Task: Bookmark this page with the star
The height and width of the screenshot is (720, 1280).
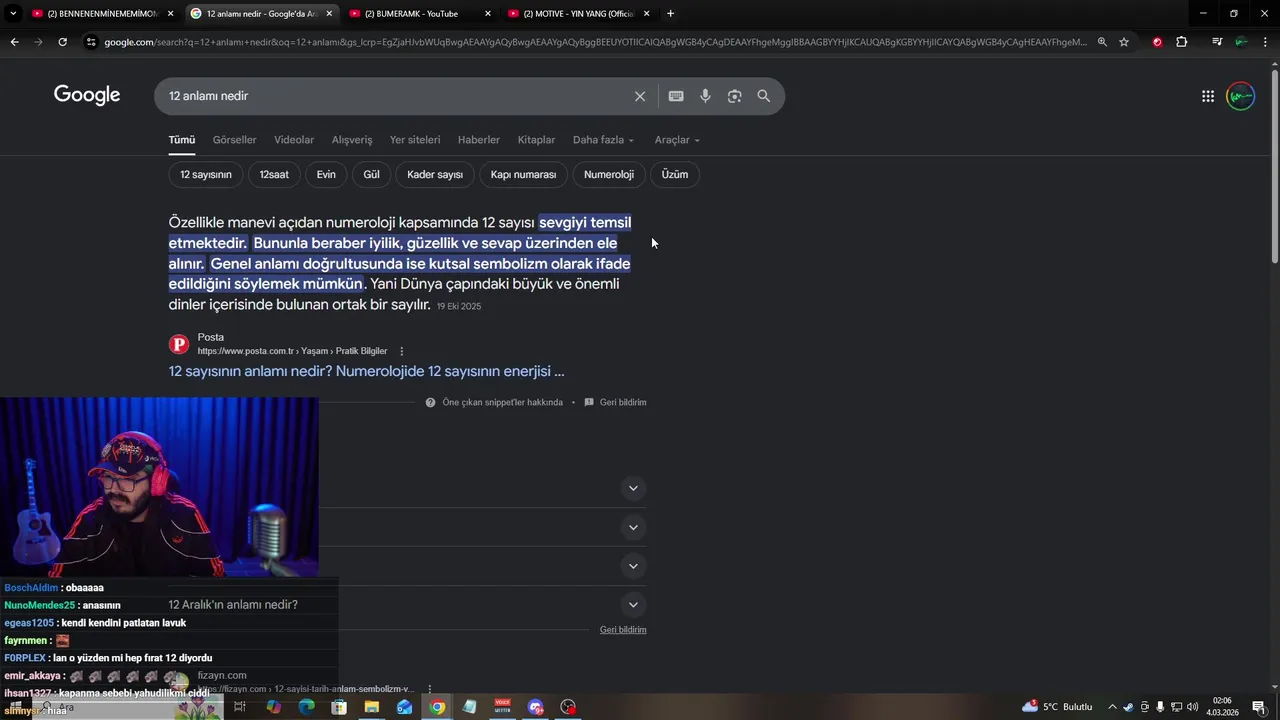Action: 1124,42
